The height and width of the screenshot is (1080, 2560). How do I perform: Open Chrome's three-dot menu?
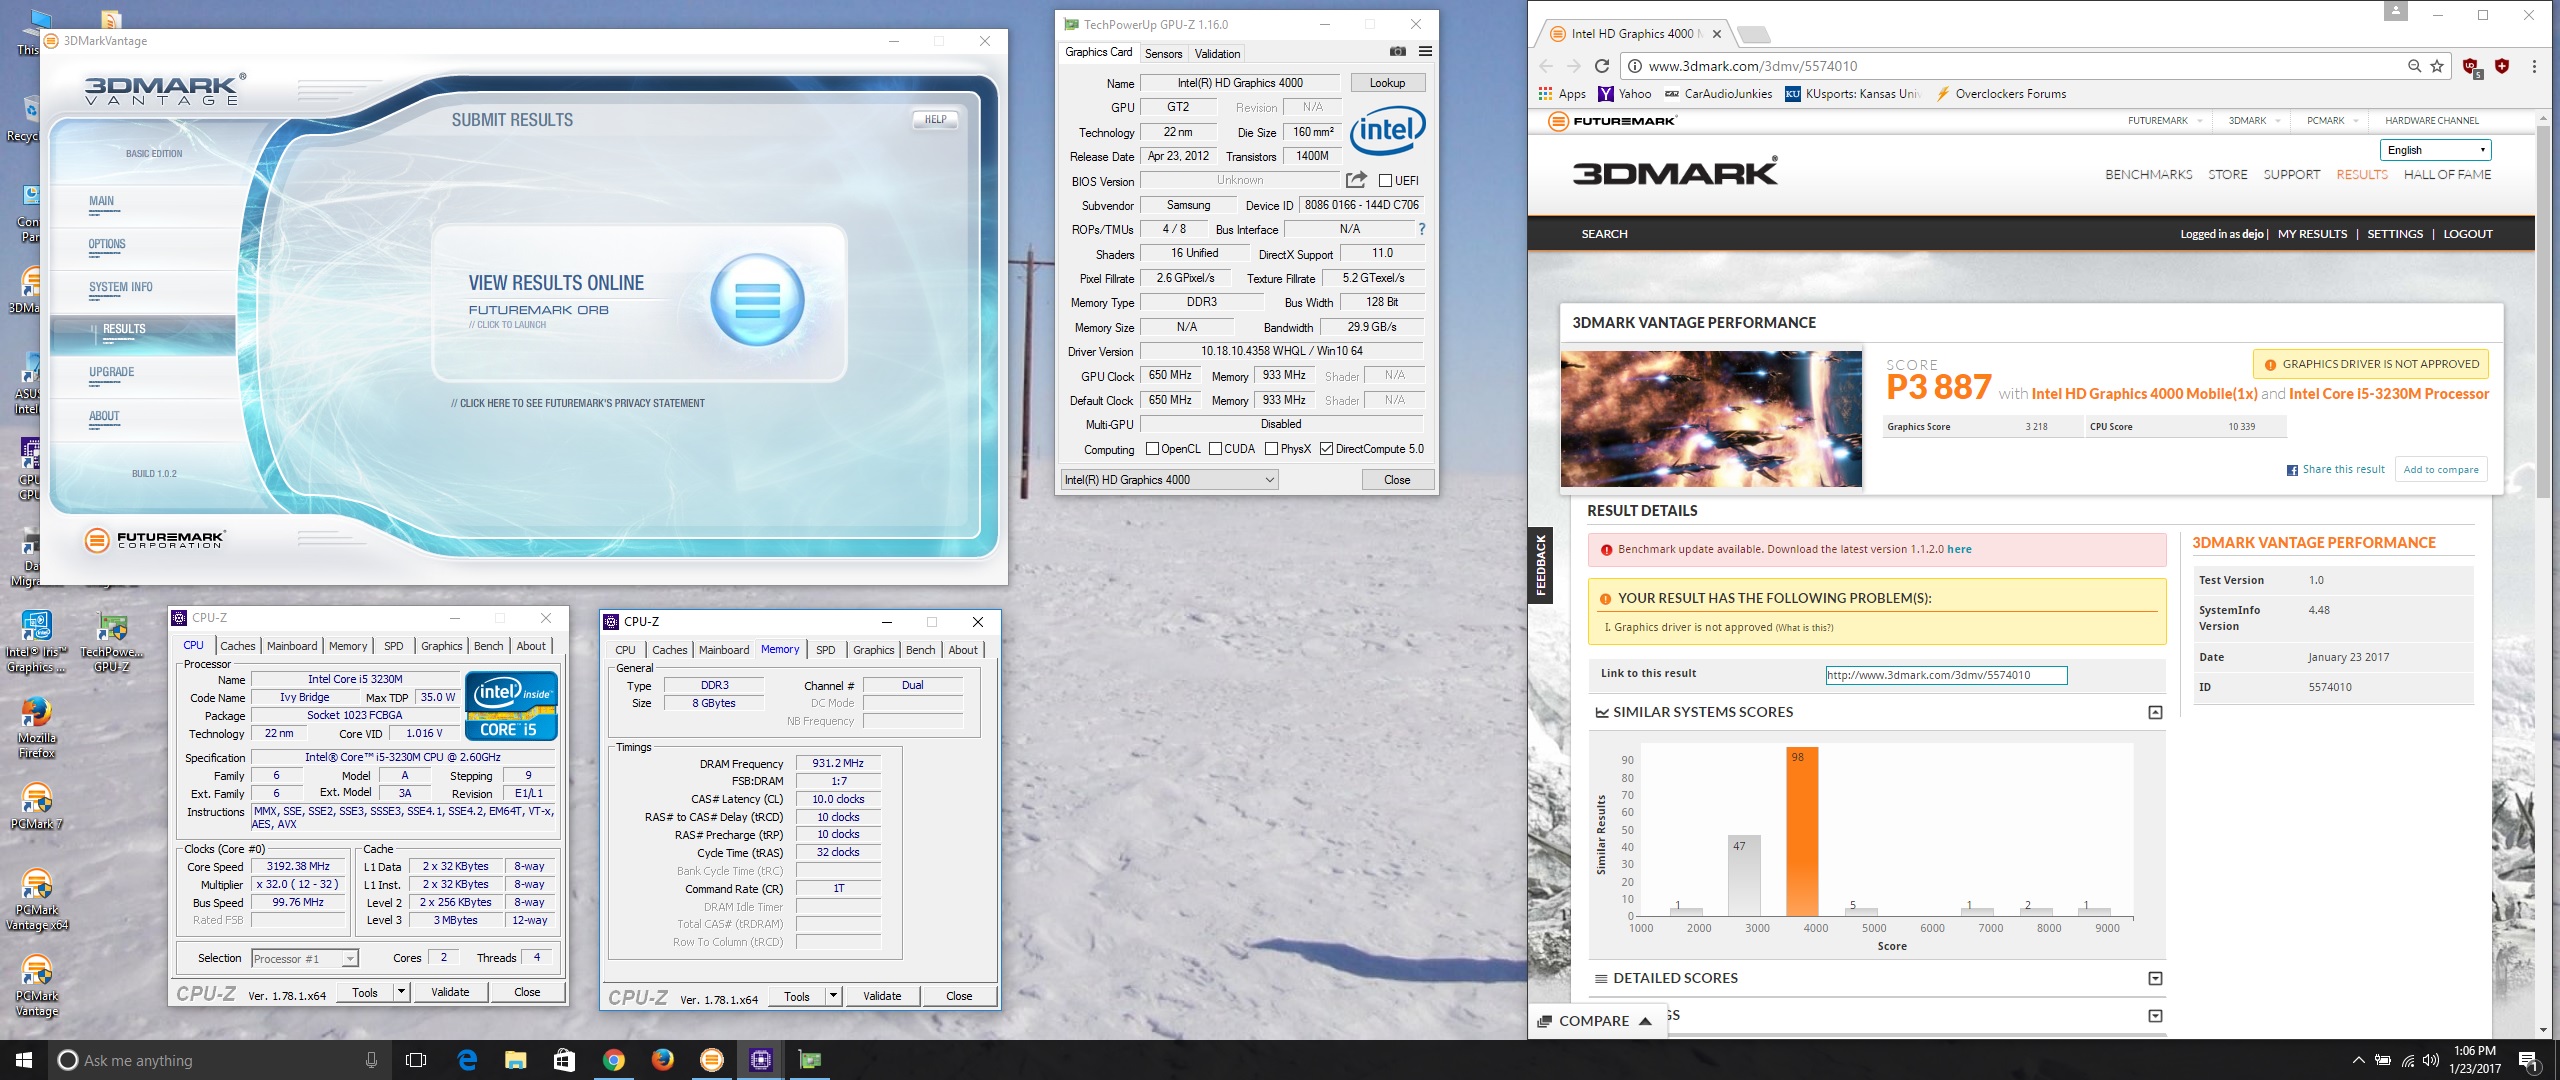(x=2534, y=66)
